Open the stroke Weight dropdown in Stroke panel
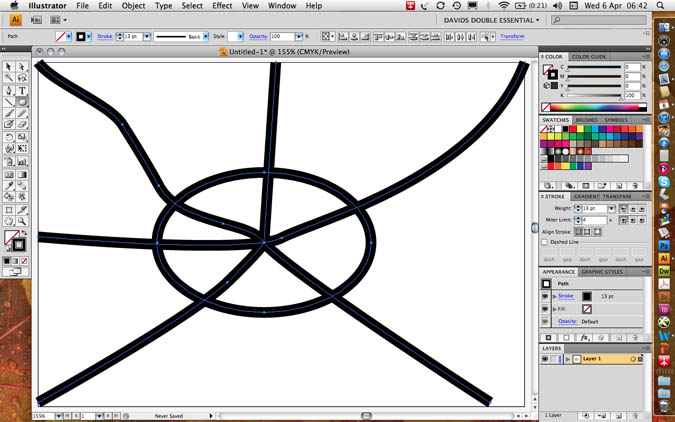 tap(612, 208)
